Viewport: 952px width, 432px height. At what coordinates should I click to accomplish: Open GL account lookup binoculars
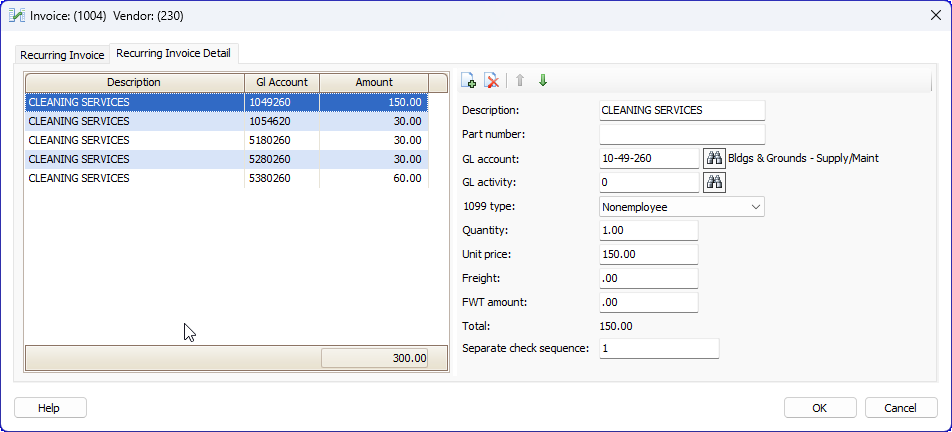[x=714, y=158]
